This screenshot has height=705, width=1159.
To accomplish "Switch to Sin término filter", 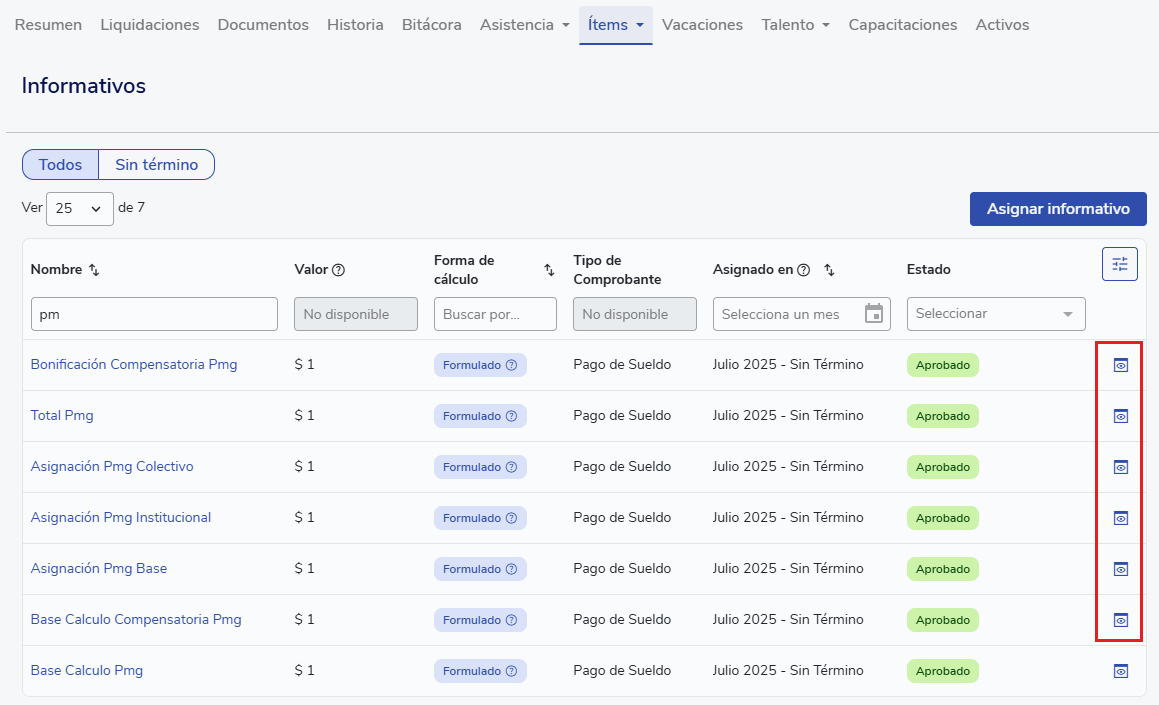I will click(x=156, y=165).
